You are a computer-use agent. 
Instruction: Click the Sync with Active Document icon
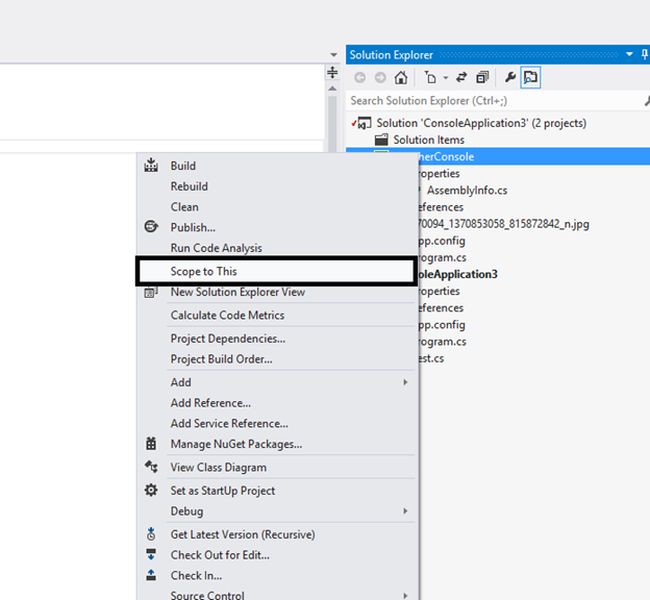pyautogui.click(x=461, y=78)
